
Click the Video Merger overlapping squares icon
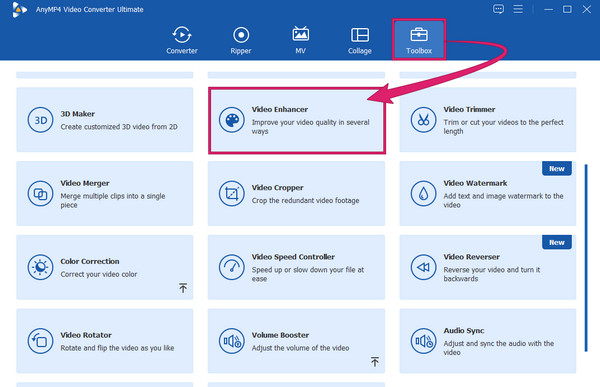click(x=40, y=194)
